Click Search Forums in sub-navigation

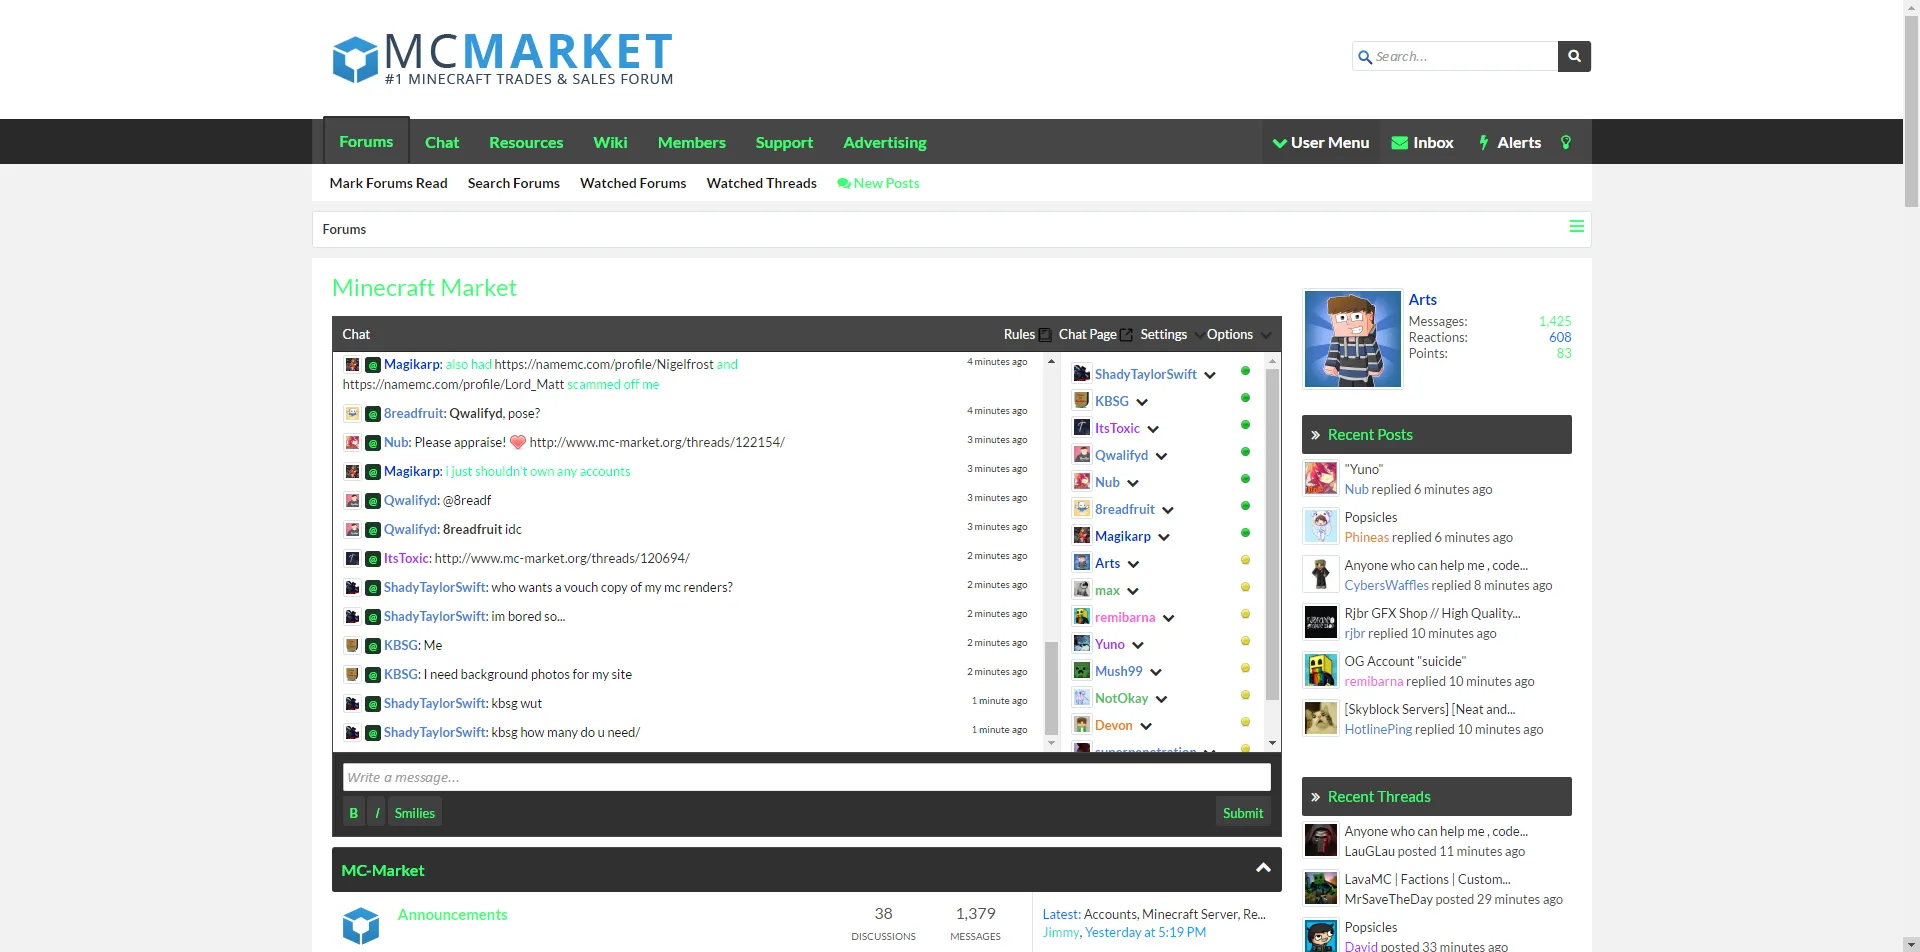tap(514, 183)
